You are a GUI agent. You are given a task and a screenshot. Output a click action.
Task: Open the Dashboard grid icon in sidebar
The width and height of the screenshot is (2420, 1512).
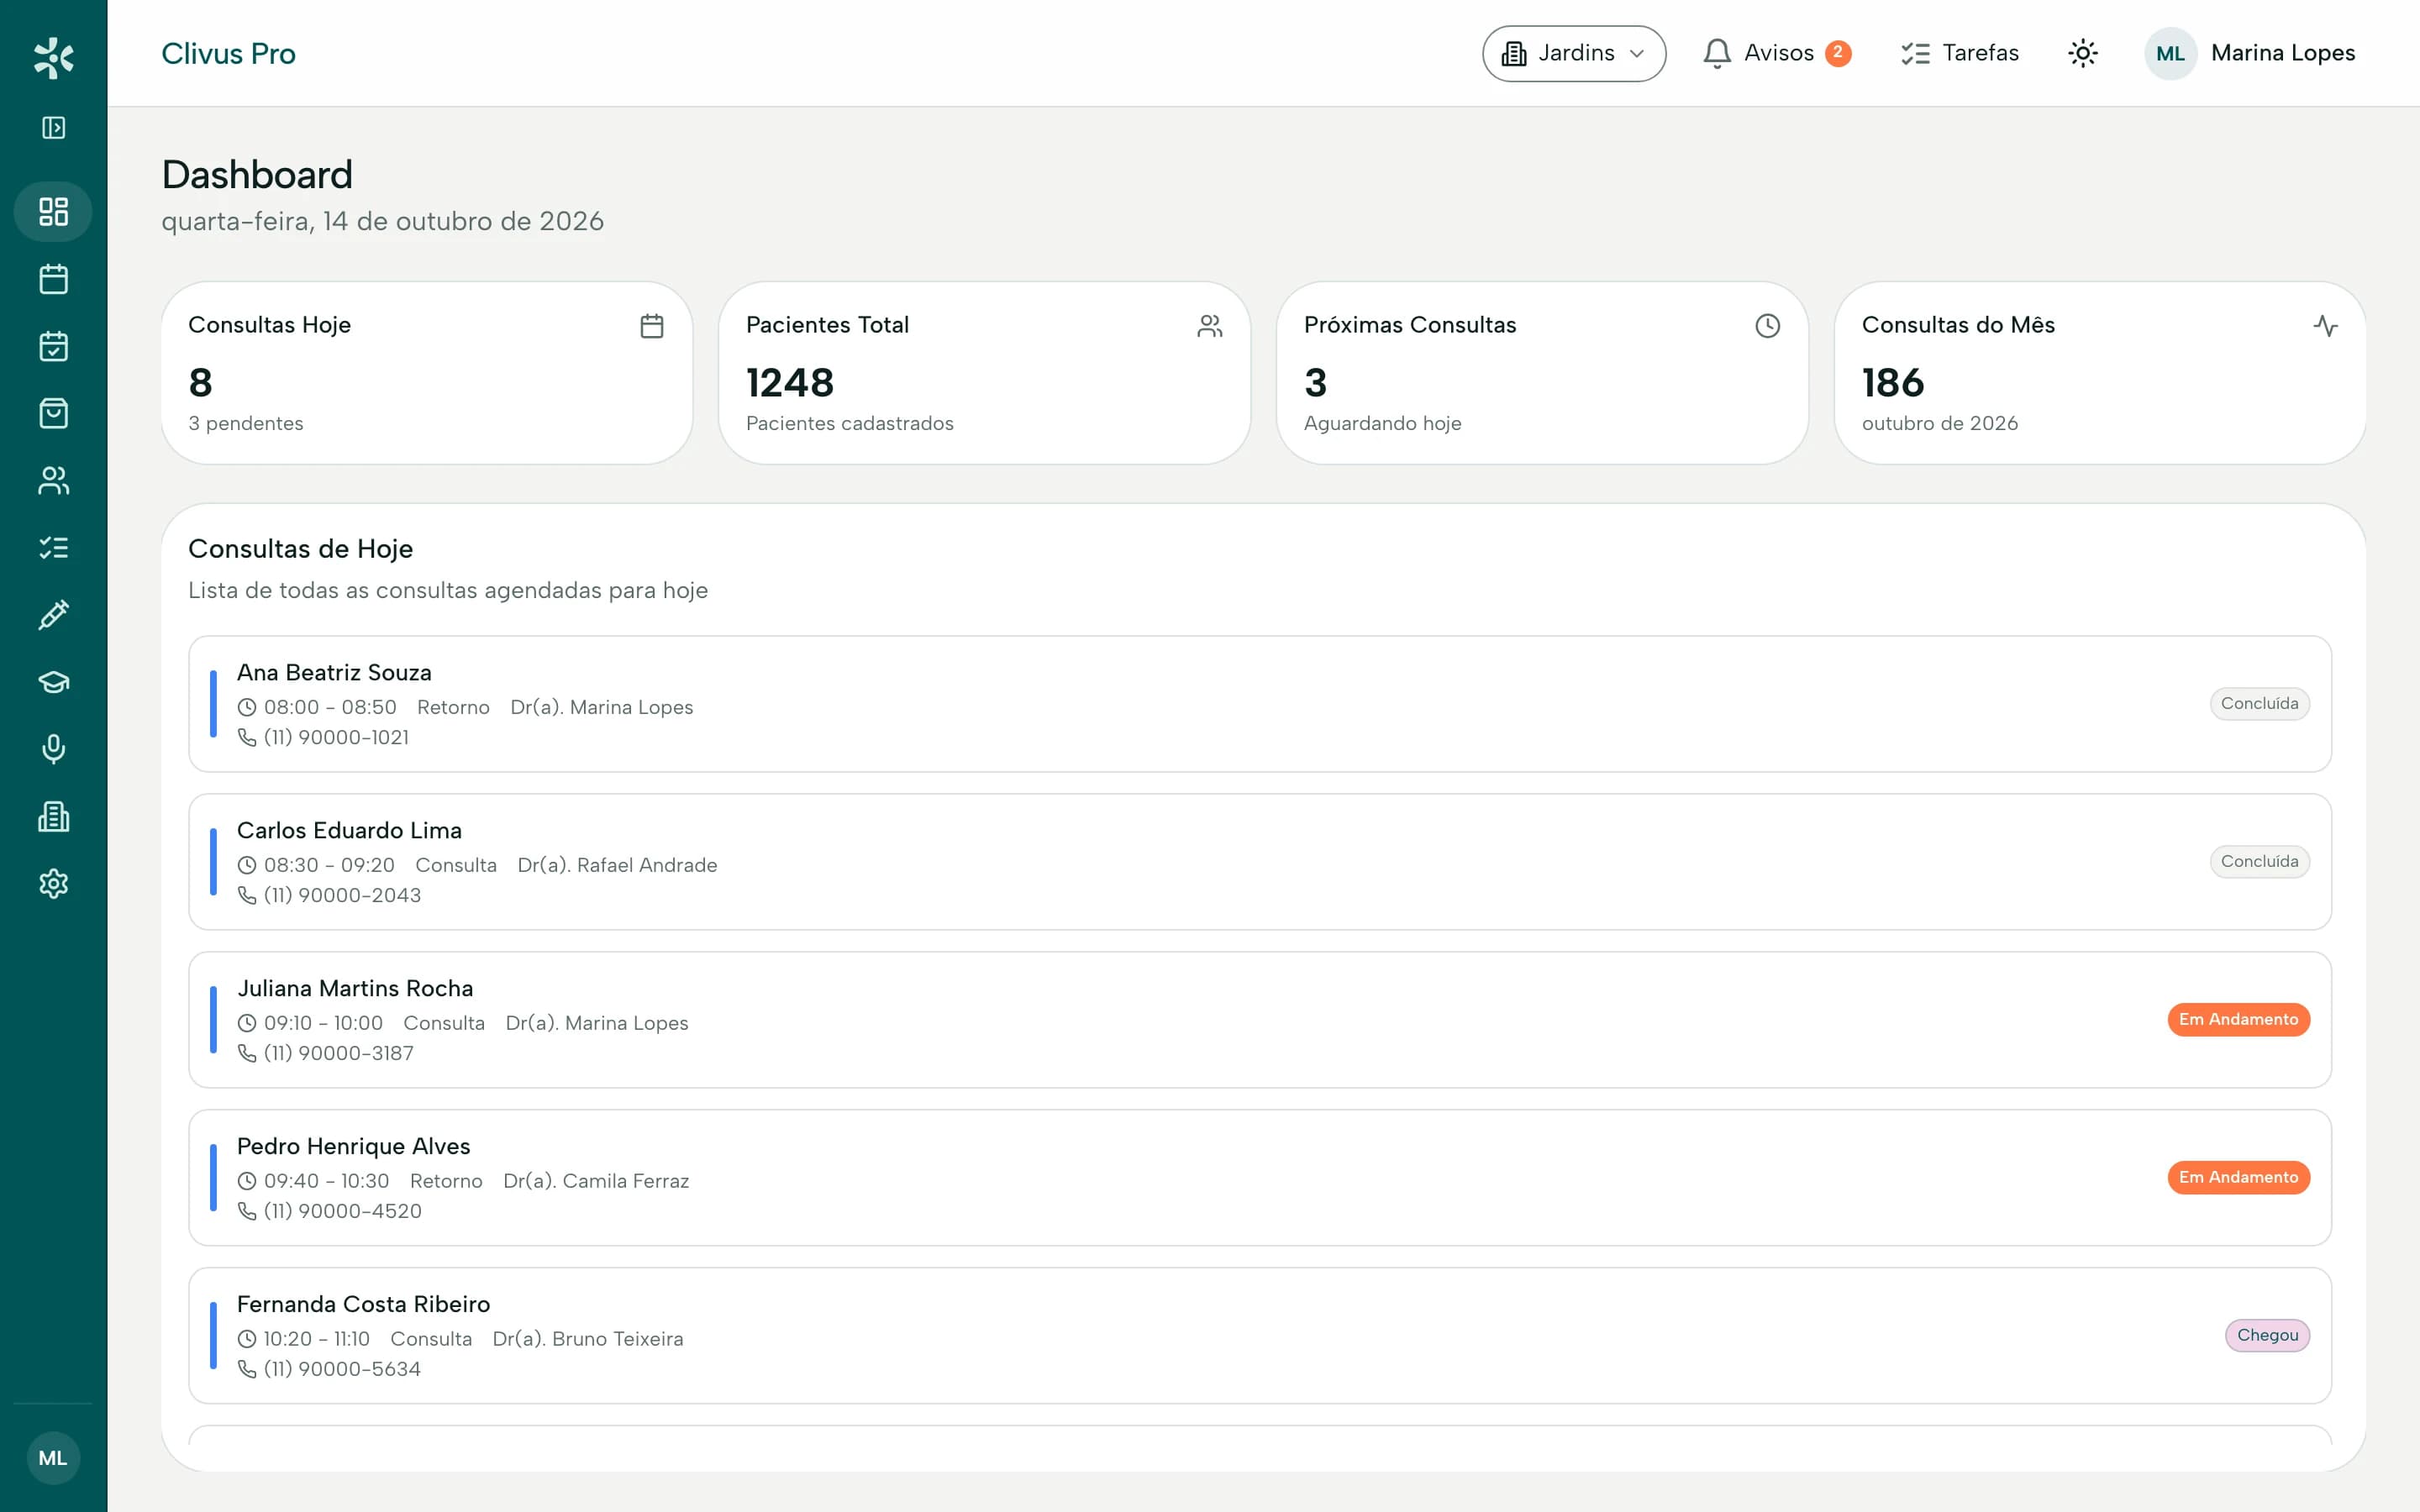tap(53, 211)
